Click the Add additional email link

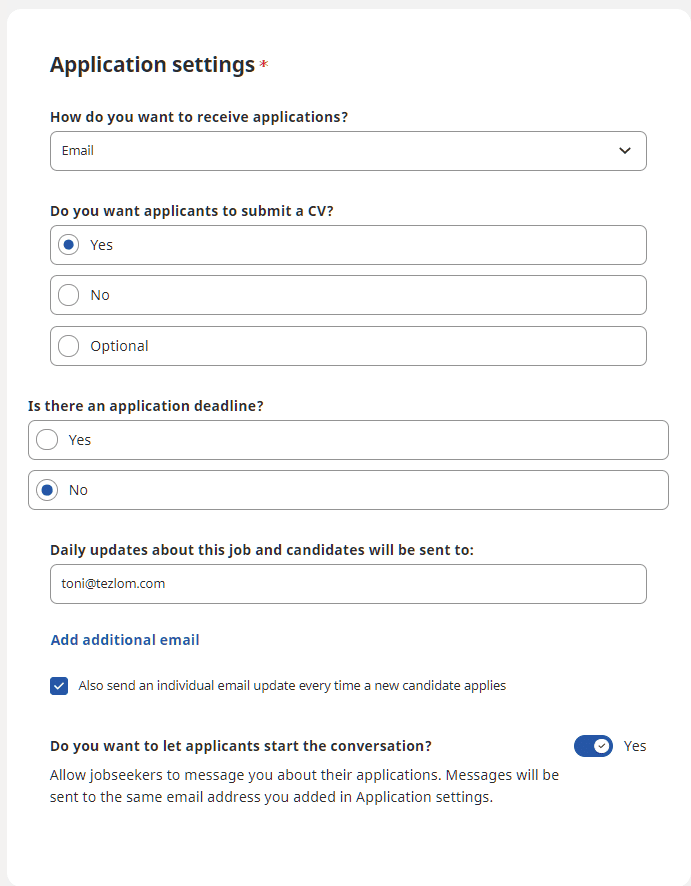pyautogui.click(x=125, y=640)
